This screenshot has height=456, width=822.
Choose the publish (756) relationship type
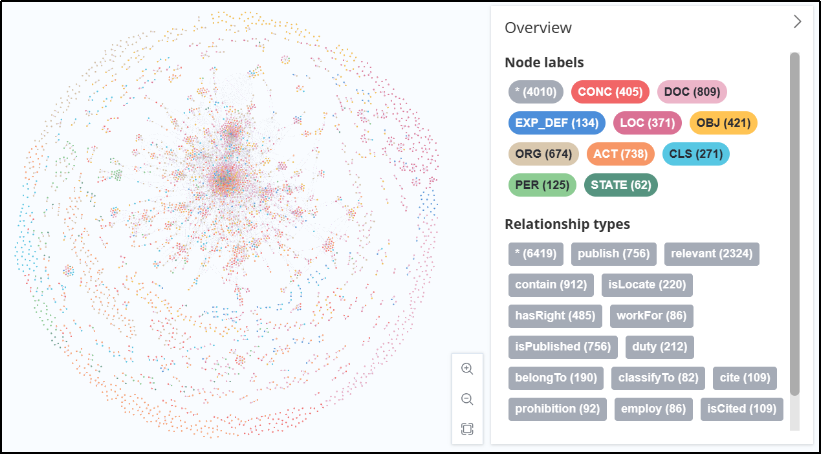(x=613, y=254)
